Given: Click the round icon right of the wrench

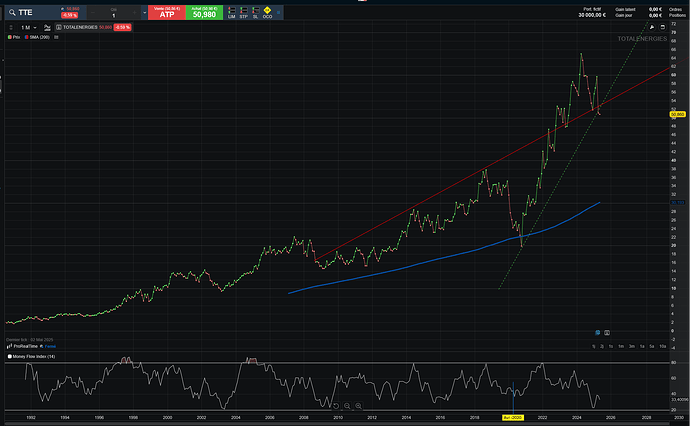Looking at the screenshot, I should 663,27.
